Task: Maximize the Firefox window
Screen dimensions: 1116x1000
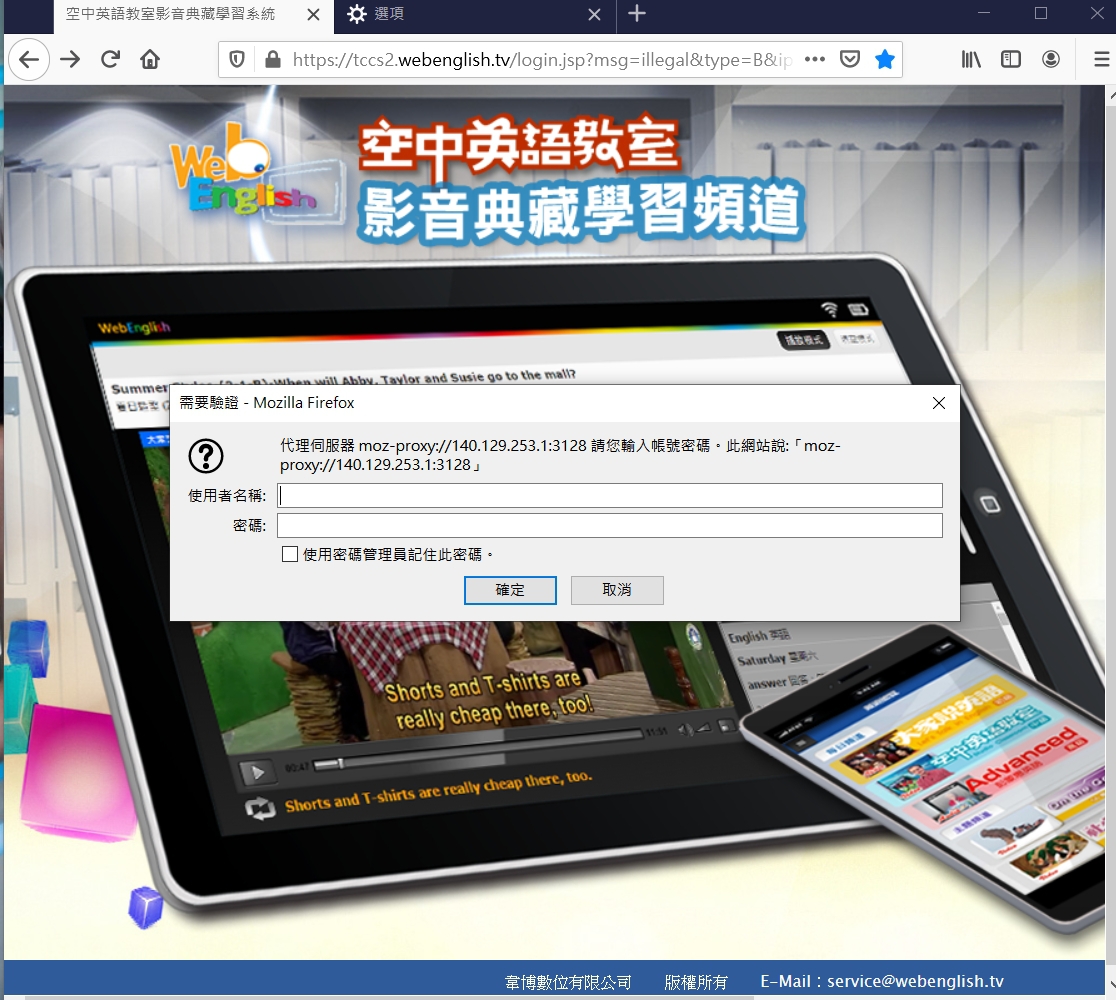Action: point(1041,14)
